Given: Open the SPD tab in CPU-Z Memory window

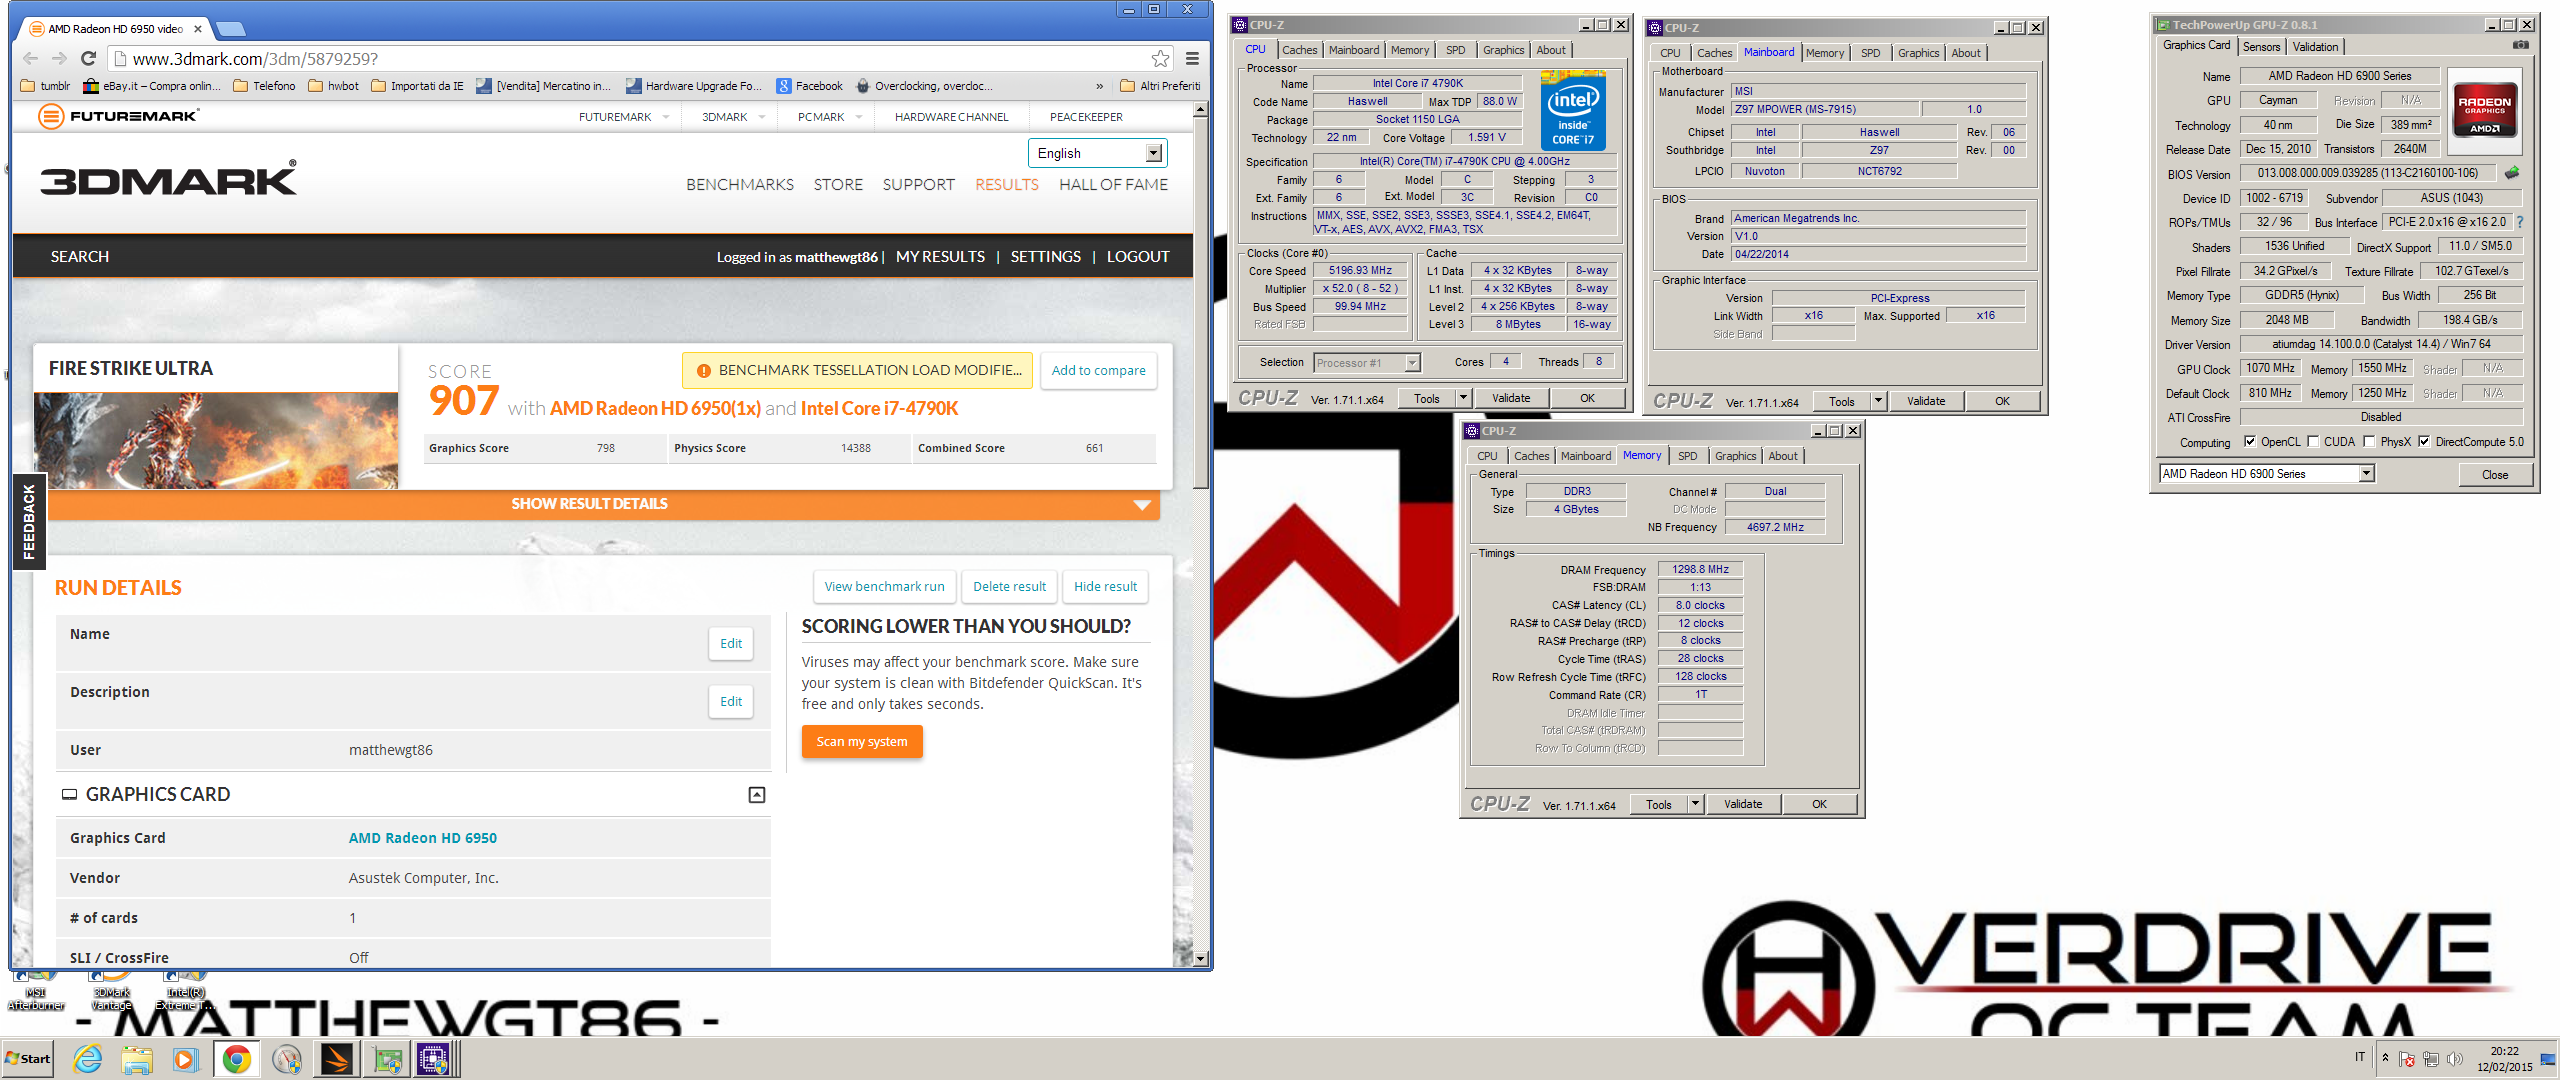Looking at the screenshot, I should pos(1687,456).
